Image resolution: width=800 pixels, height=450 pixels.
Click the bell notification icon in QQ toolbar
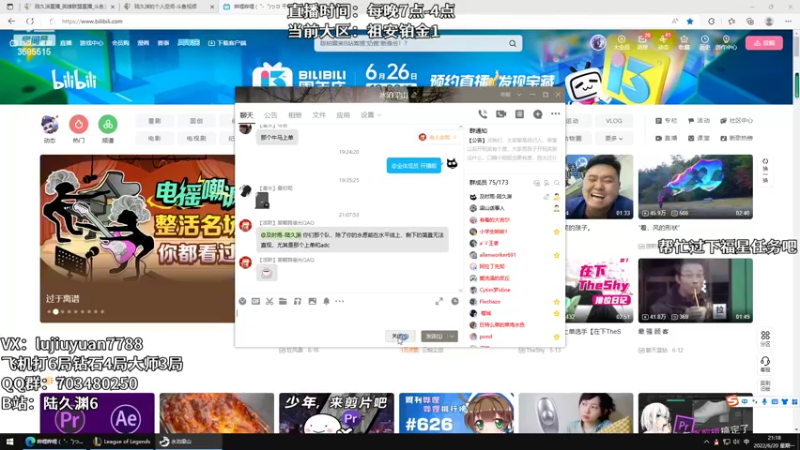click(327, 302)
